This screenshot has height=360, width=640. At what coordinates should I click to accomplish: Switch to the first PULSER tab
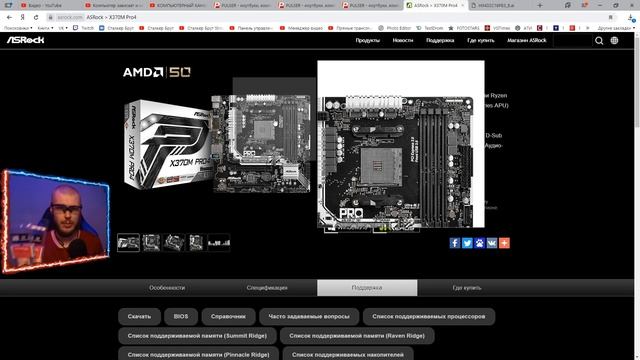tap(243, 5)
